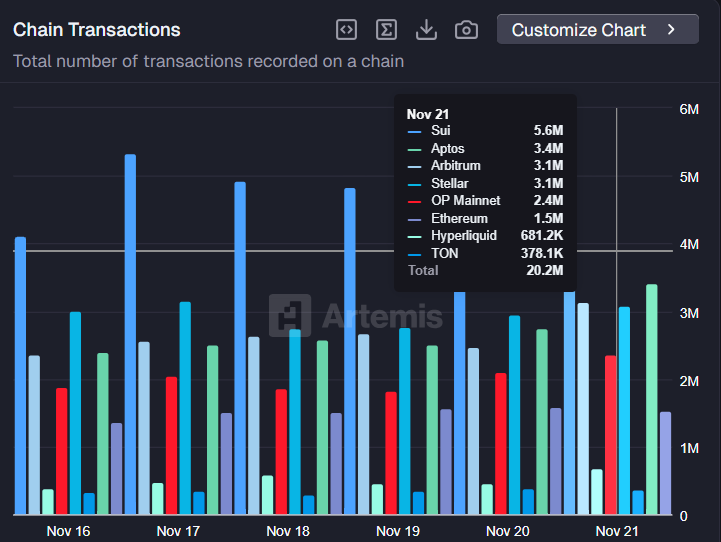Click the chart subtitle description text
The image size is (721, 542).
click(208, 61)
